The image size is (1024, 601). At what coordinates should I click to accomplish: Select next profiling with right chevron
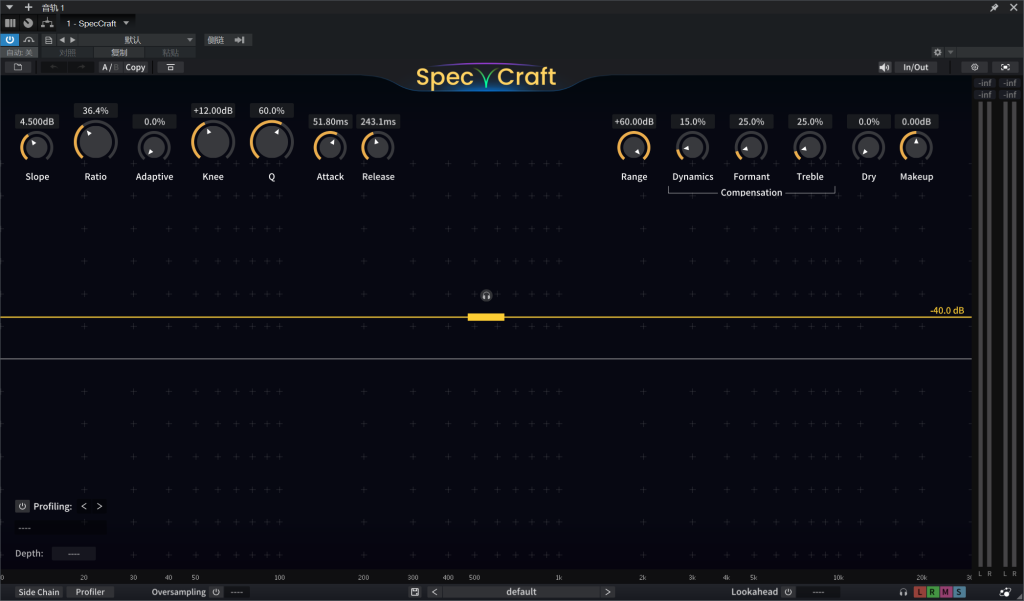(x=99, y=506)
